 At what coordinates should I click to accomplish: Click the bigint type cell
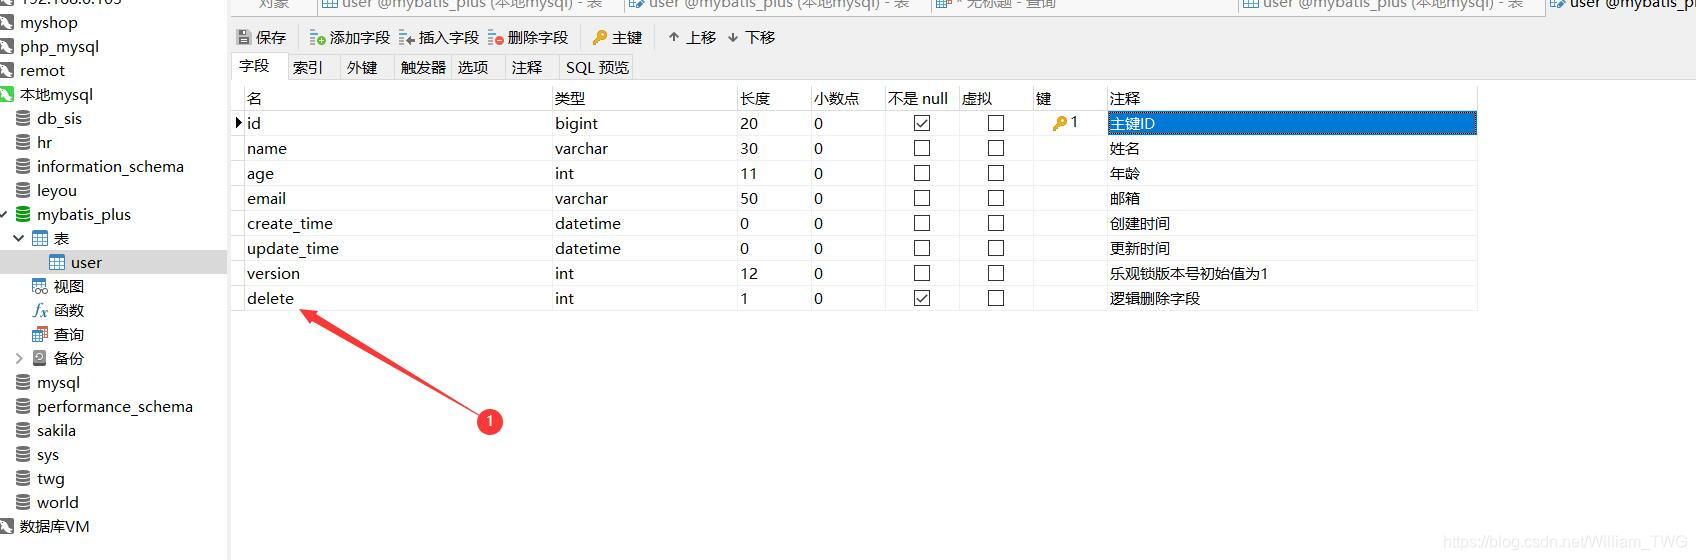(645, 123)
